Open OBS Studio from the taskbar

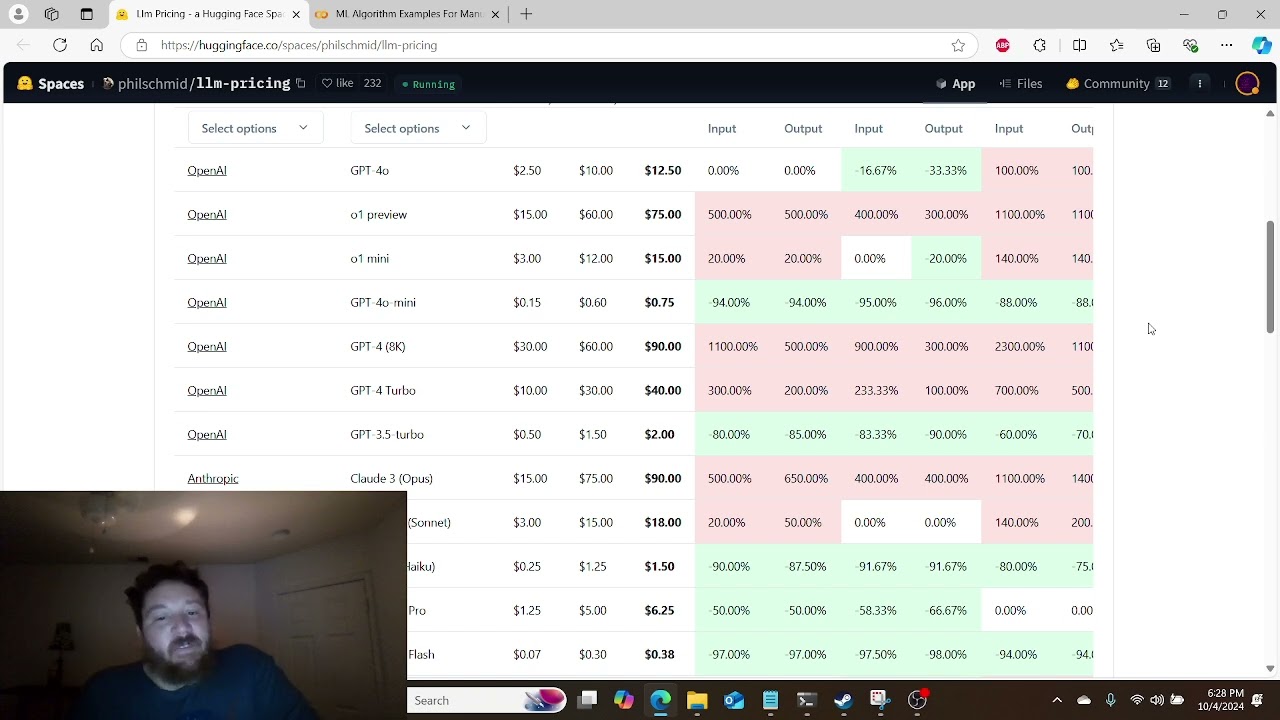click(x=917, y=700)
